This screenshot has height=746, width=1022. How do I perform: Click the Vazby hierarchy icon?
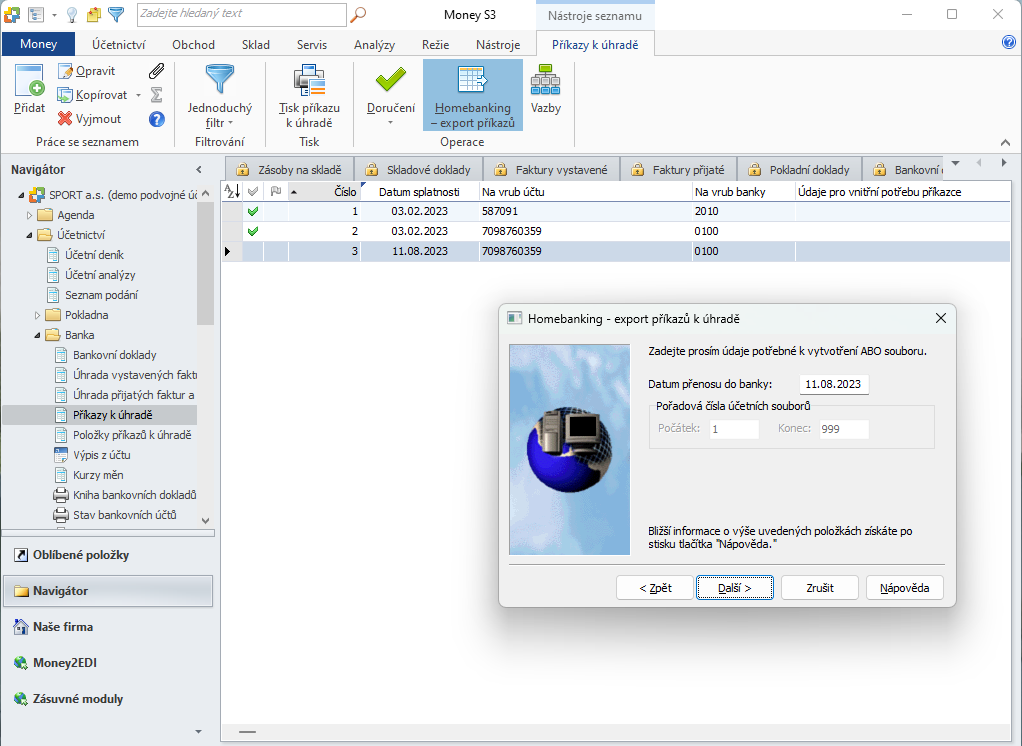coord(546,81)
